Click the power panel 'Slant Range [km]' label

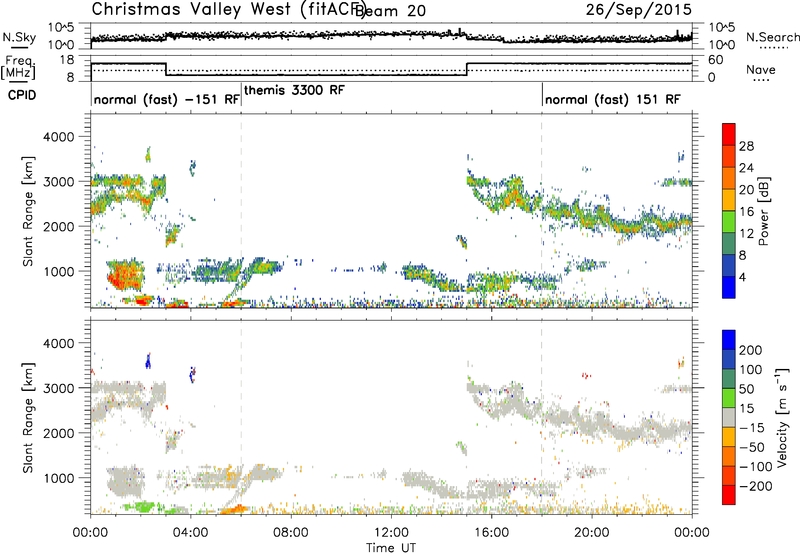point(28,211)
